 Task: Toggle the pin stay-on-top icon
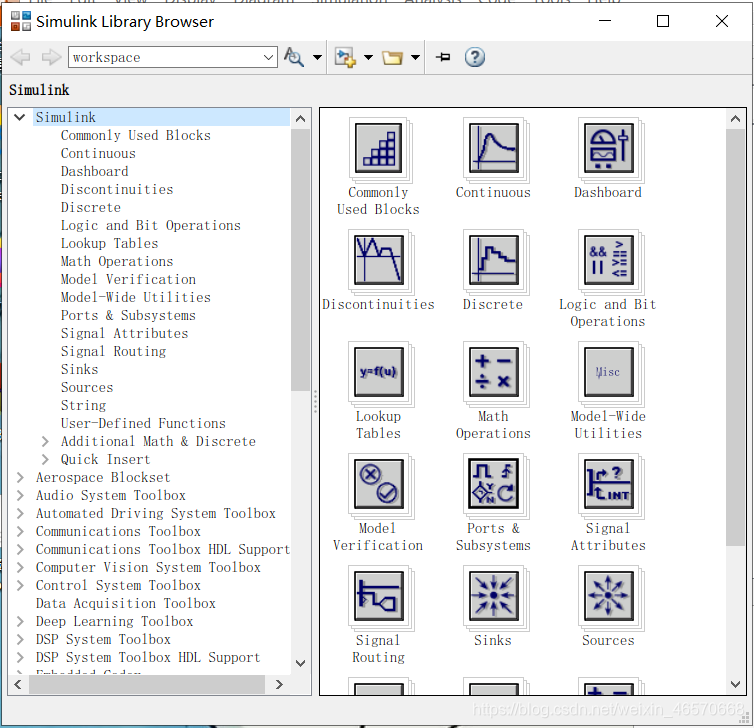(x=443, y=57)
